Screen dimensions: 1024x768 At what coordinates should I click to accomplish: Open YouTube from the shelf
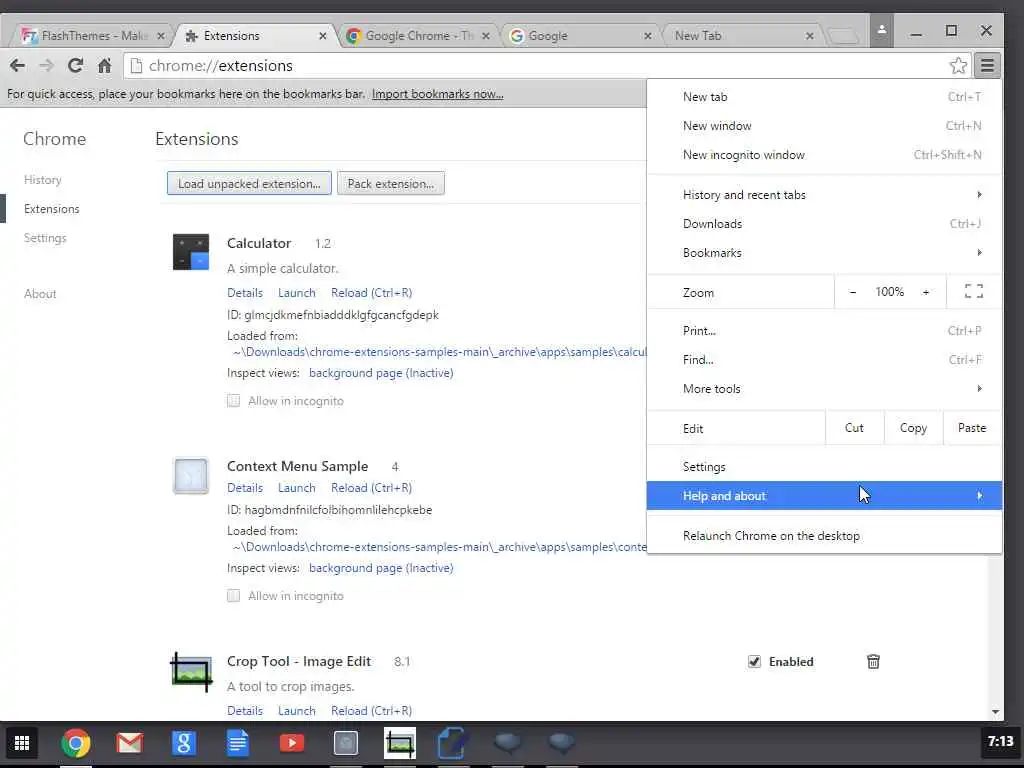pyautogui.click(x=292, y=743)
